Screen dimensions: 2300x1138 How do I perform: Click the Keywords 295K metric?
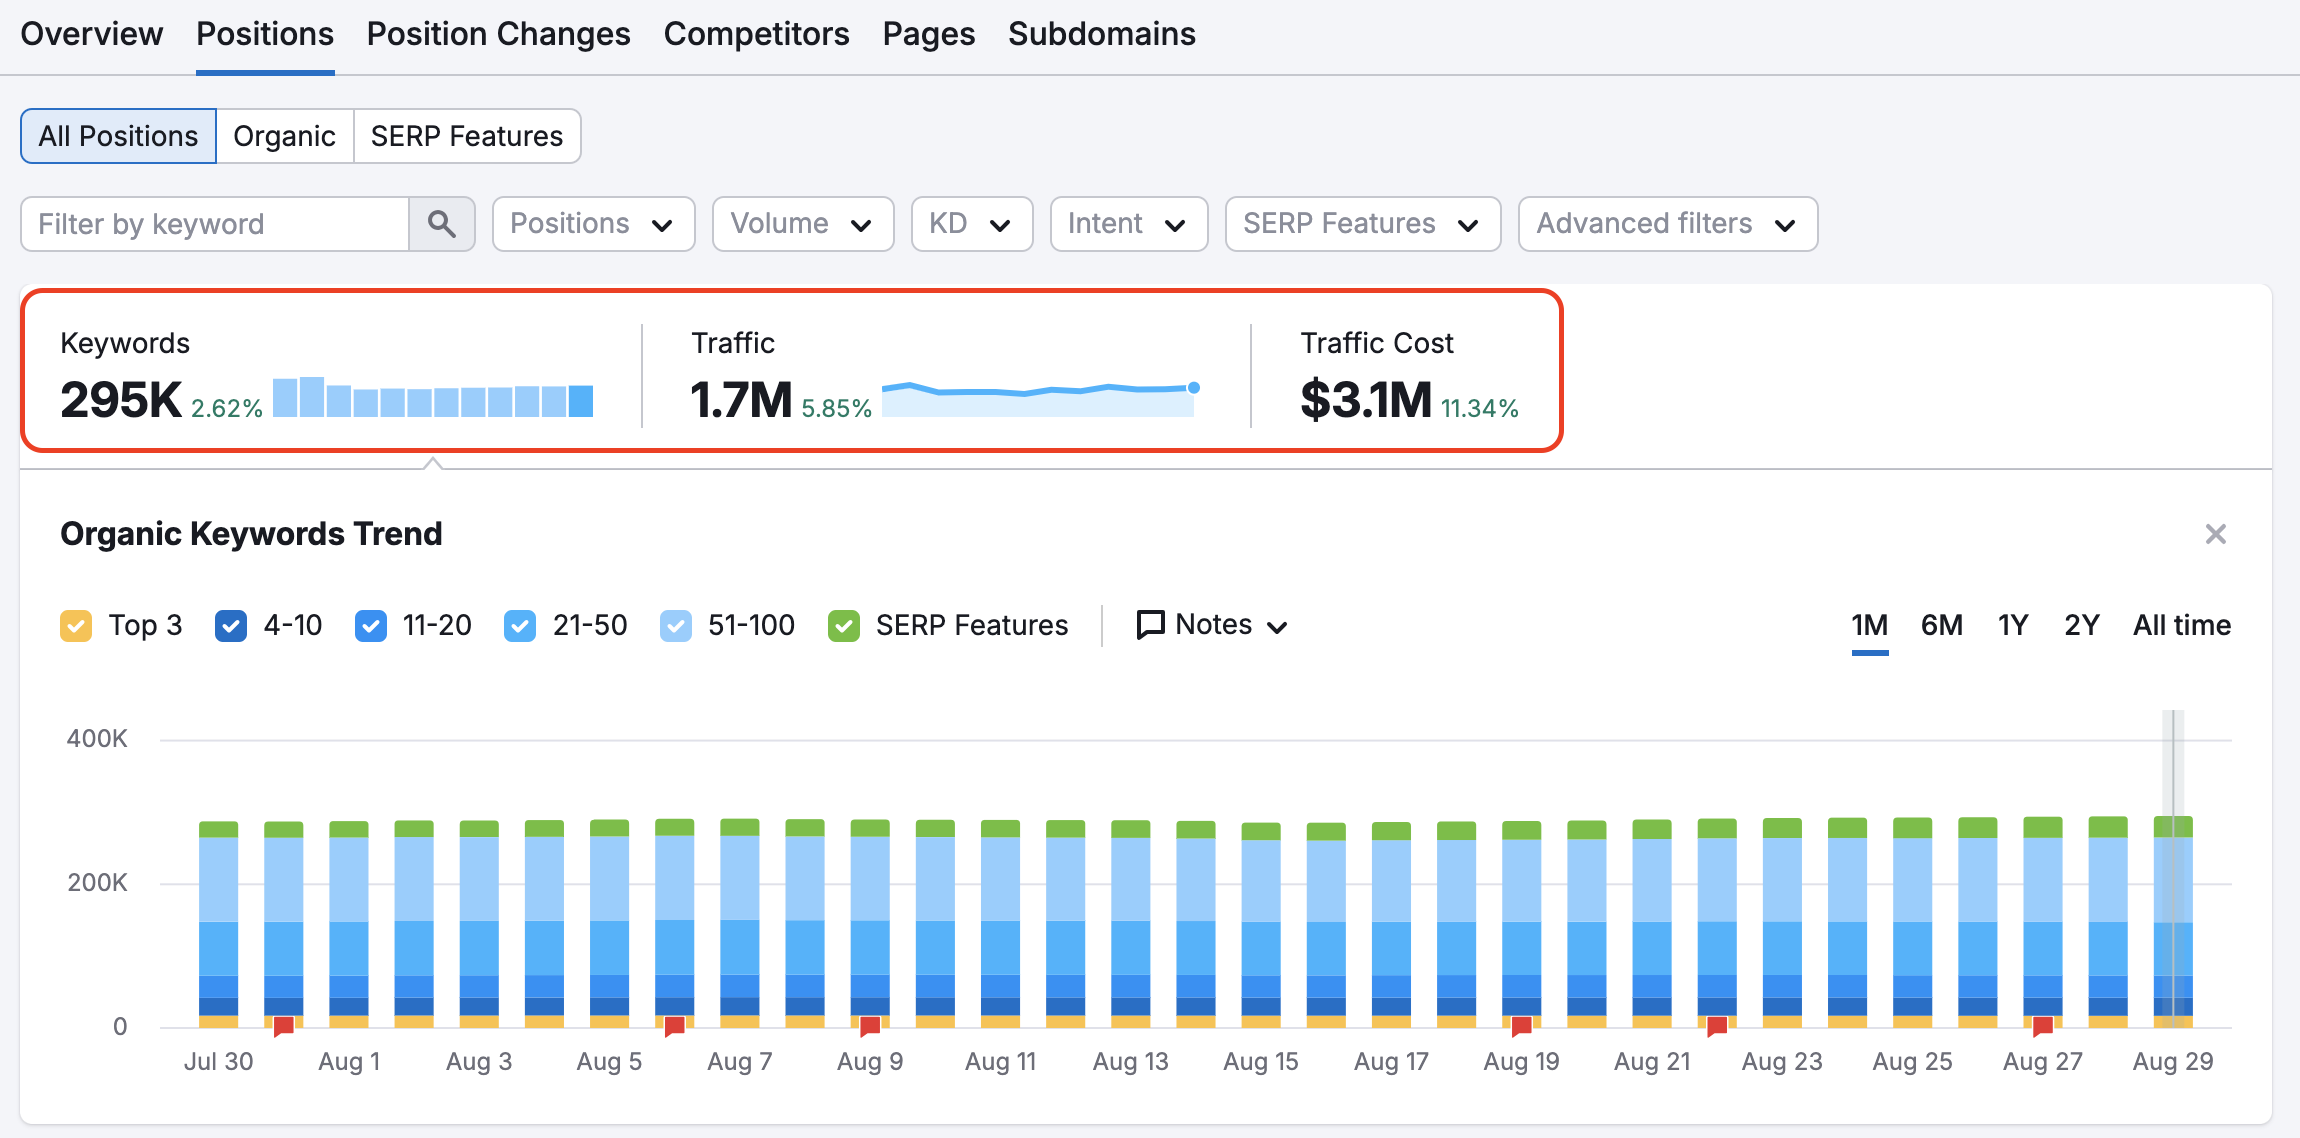point(121,400)
